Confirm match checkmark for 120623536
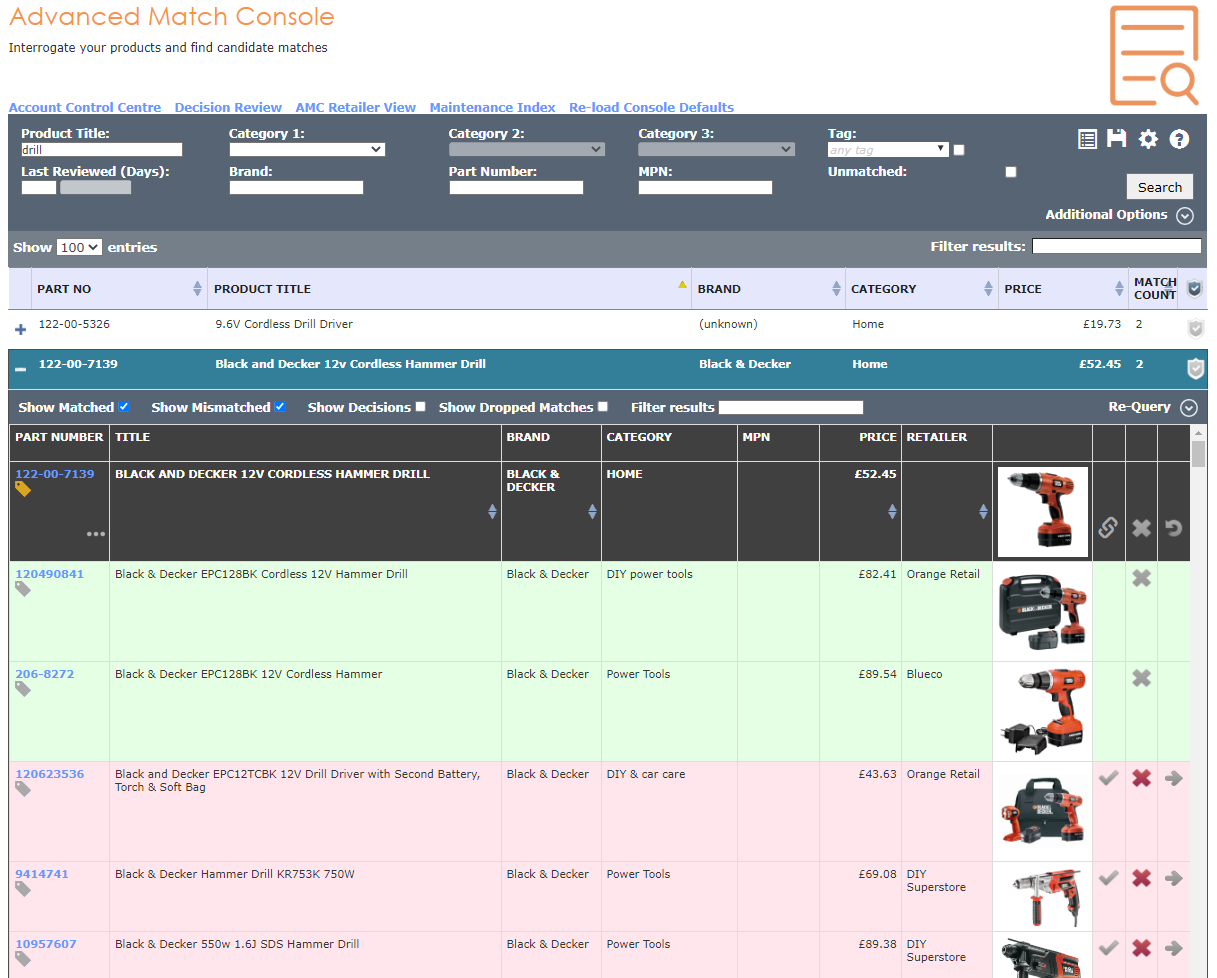 pos(1108,778)
